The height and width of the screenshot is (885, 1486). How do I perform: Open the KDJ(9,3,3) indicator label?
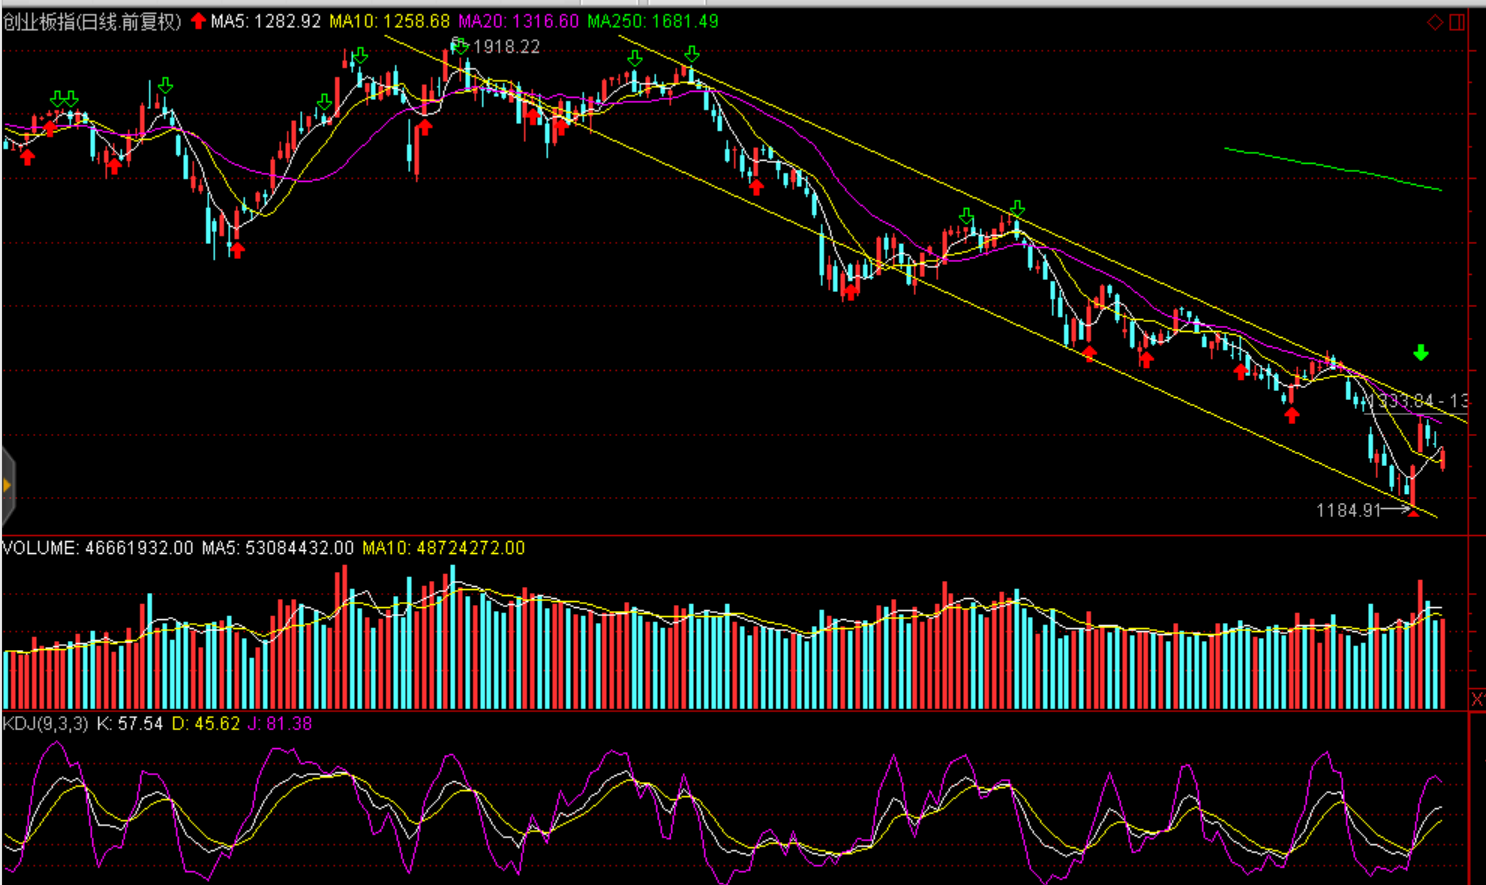45,723
